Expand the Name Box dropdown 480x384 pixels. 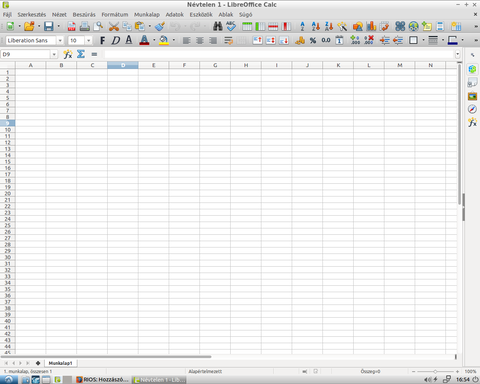tap(54, 54)
